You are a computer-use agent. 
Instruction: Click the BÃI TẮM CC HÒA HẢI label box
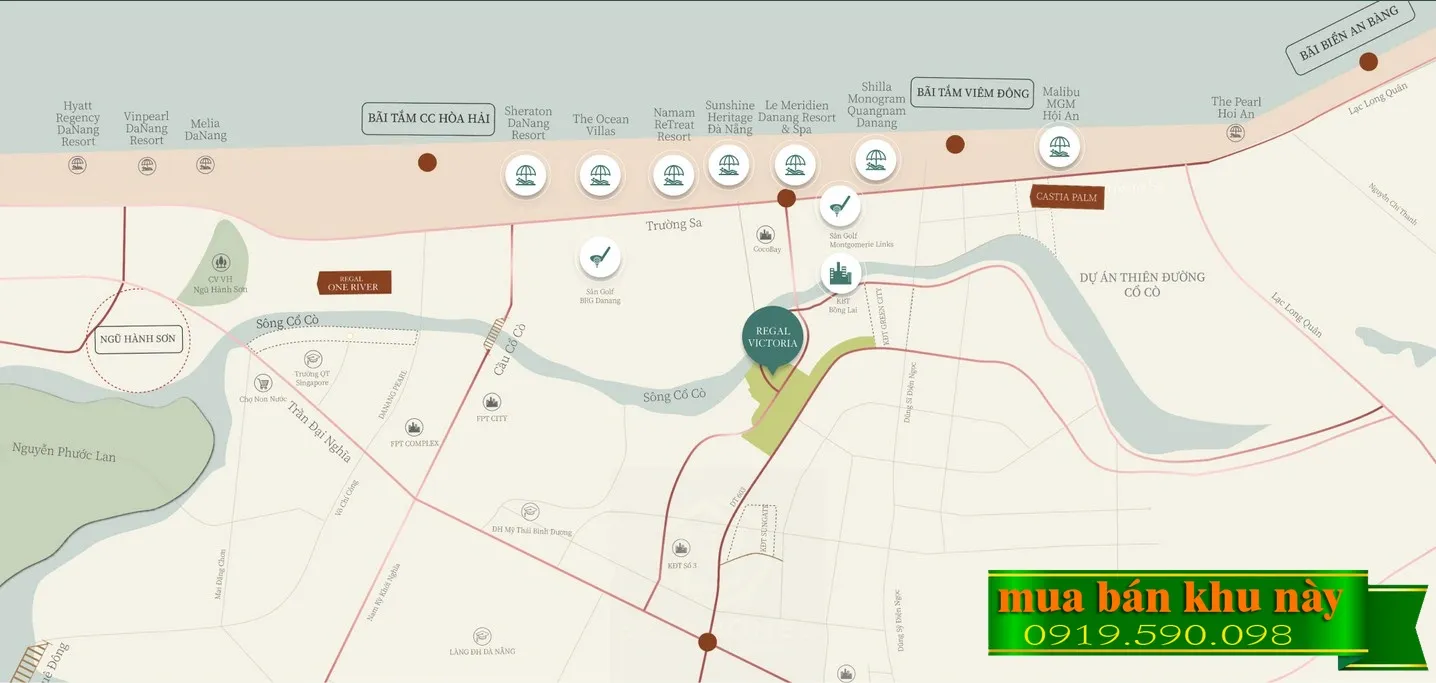429,118
